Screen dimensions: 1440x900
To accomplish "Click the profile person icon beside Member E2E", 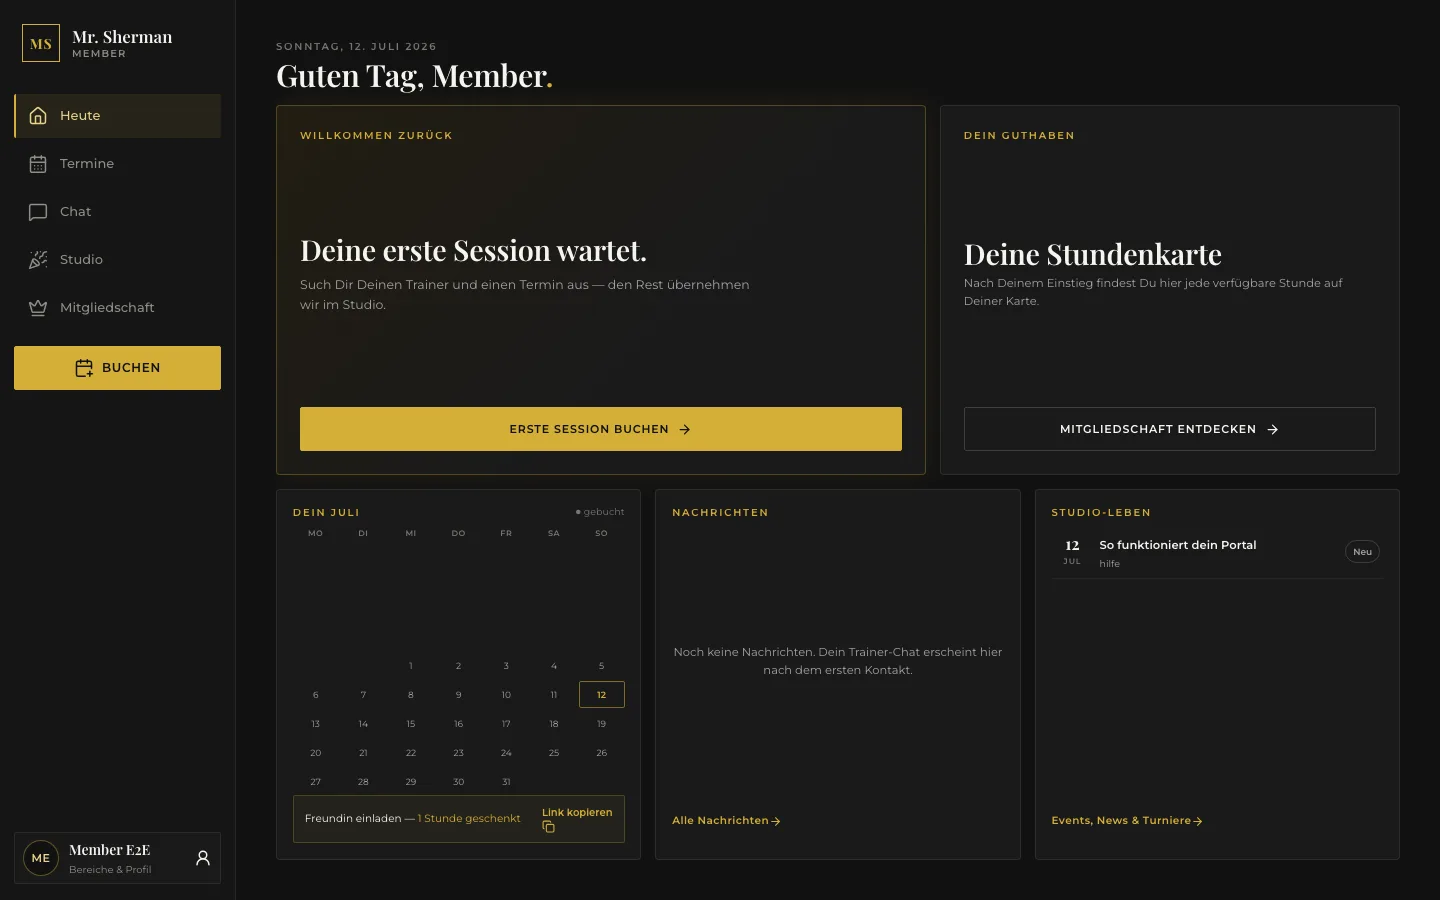I will click(203, 858).
